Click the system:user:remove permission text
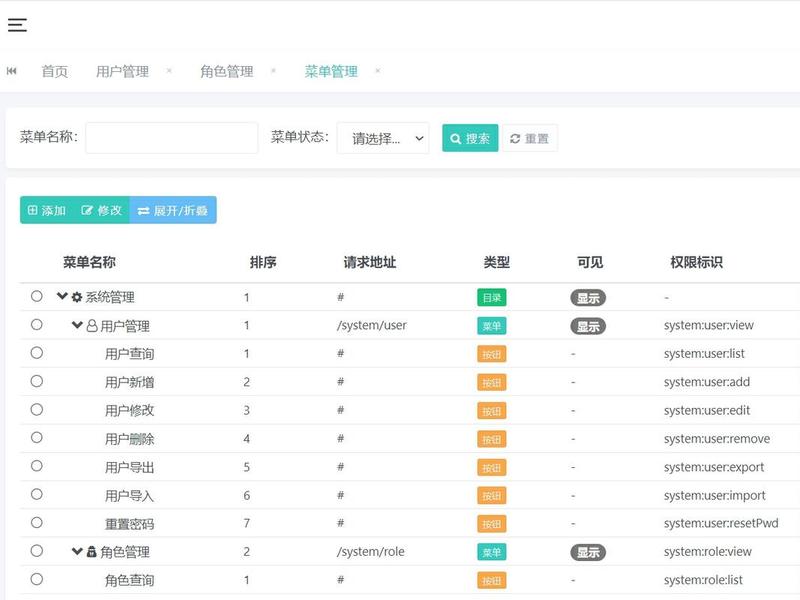Image resolution: width=800 pixels, height=600 pixels. point(717,439)
